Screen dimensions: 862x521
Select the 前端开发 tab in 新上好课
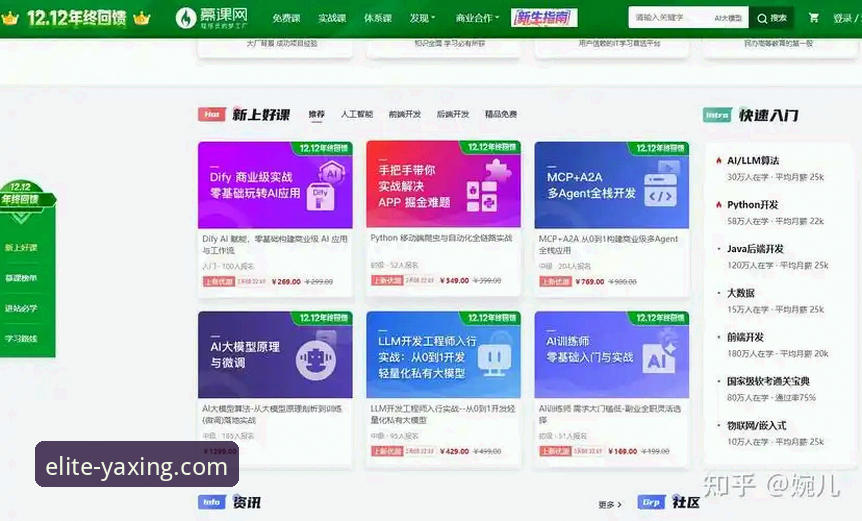click(x=405, y=114)
